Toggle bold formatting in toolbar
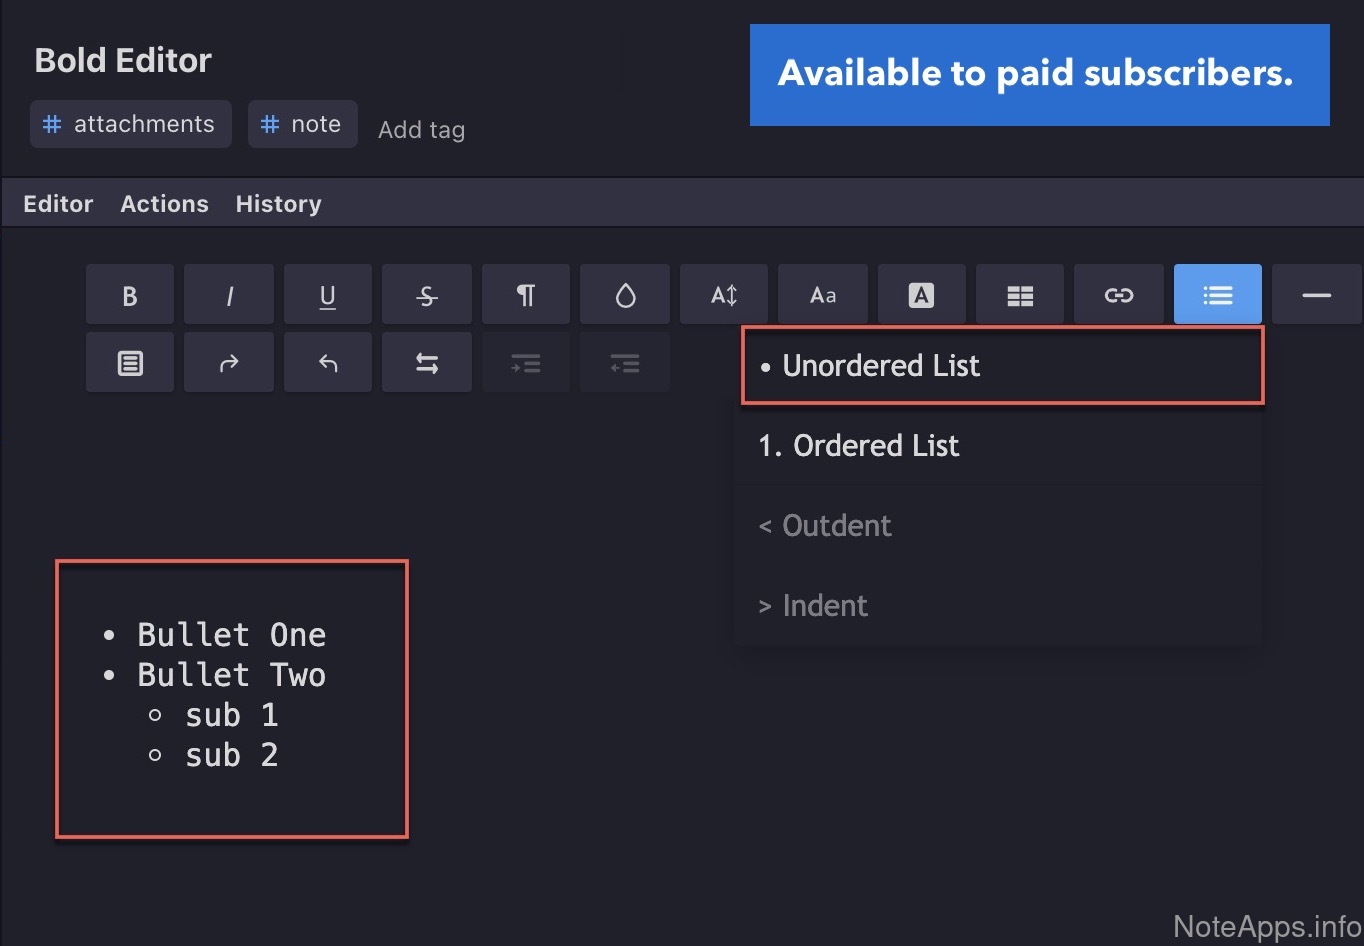 [x=129, y=295]
